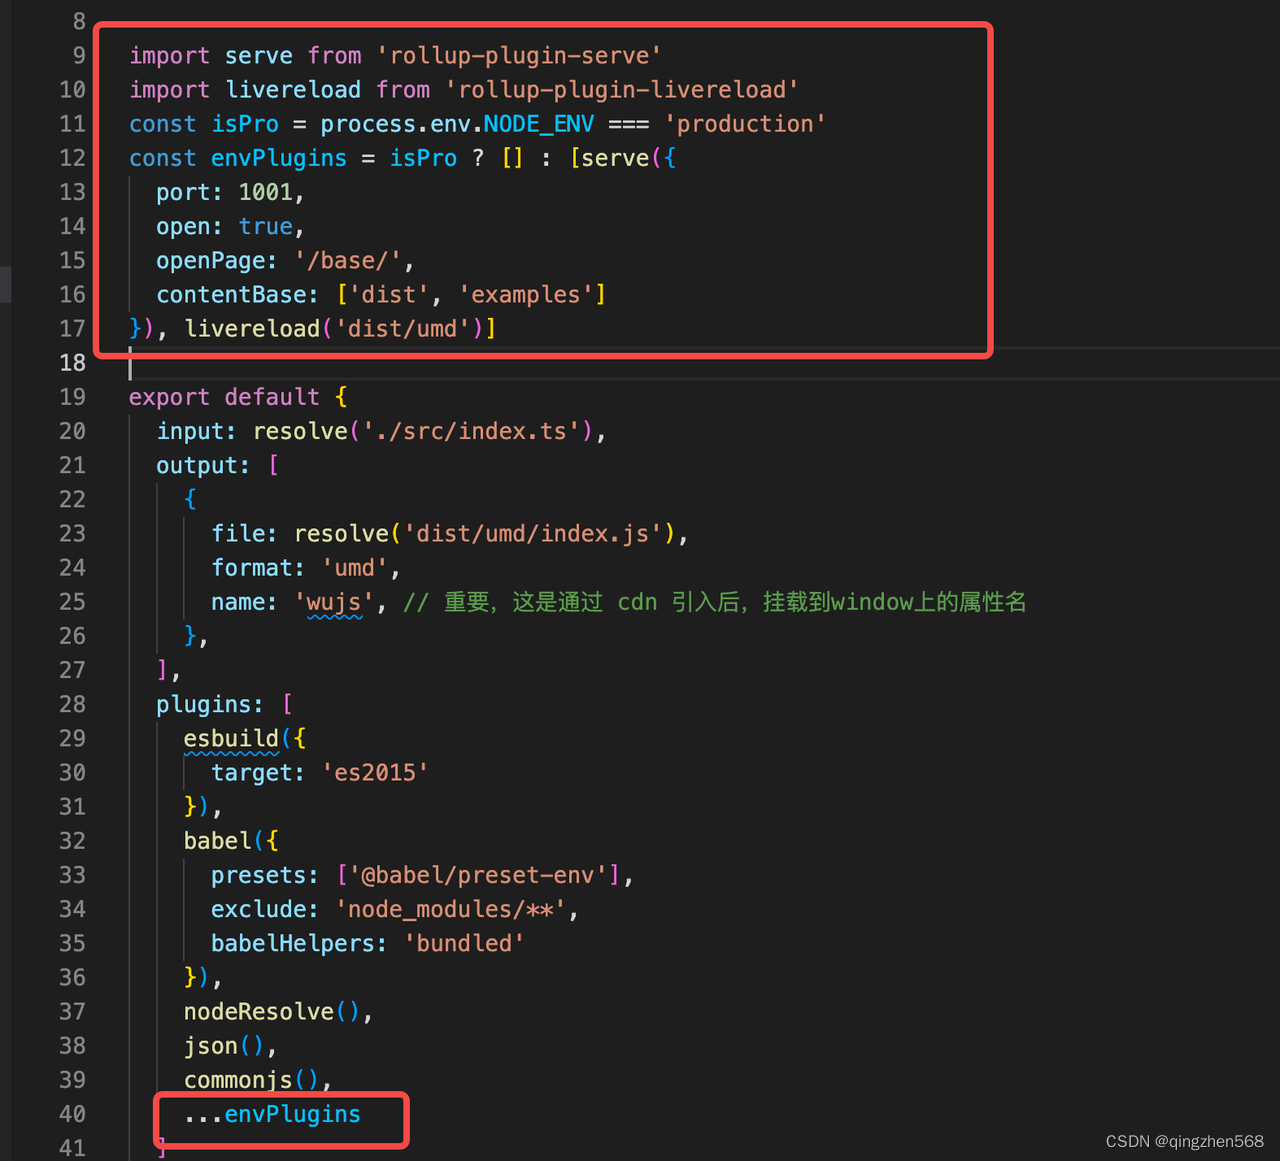This screenshot has height=1161, width=1280.
Task: Click the 'es2015' target string
Action: point(375,773)
